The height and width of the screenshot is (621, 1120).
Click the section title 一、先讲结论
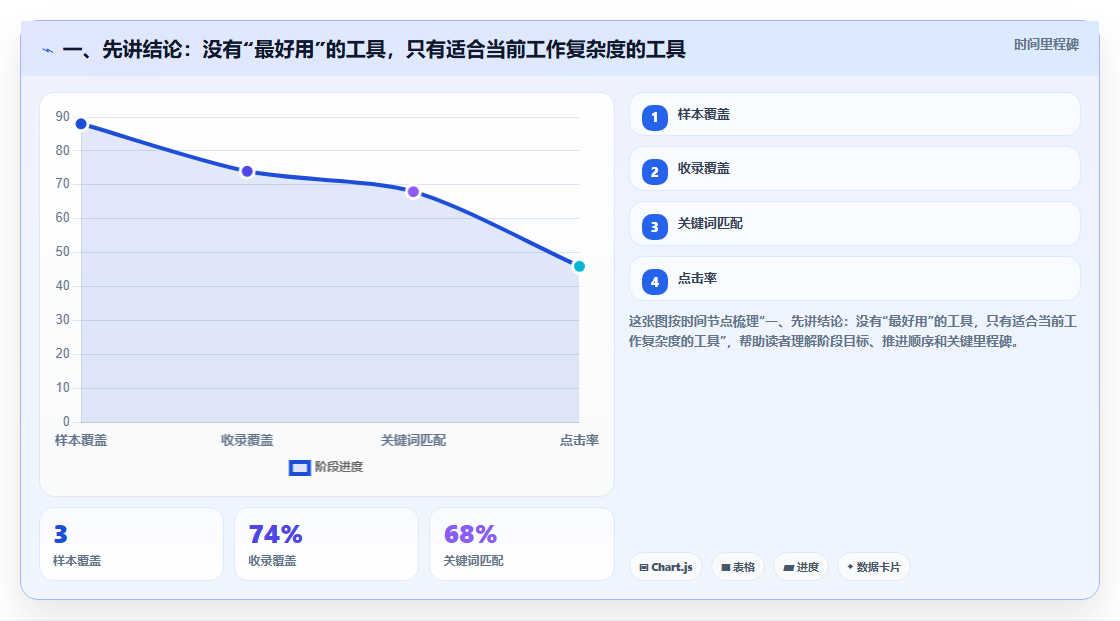pyautogui.click(x=374, y=49)
